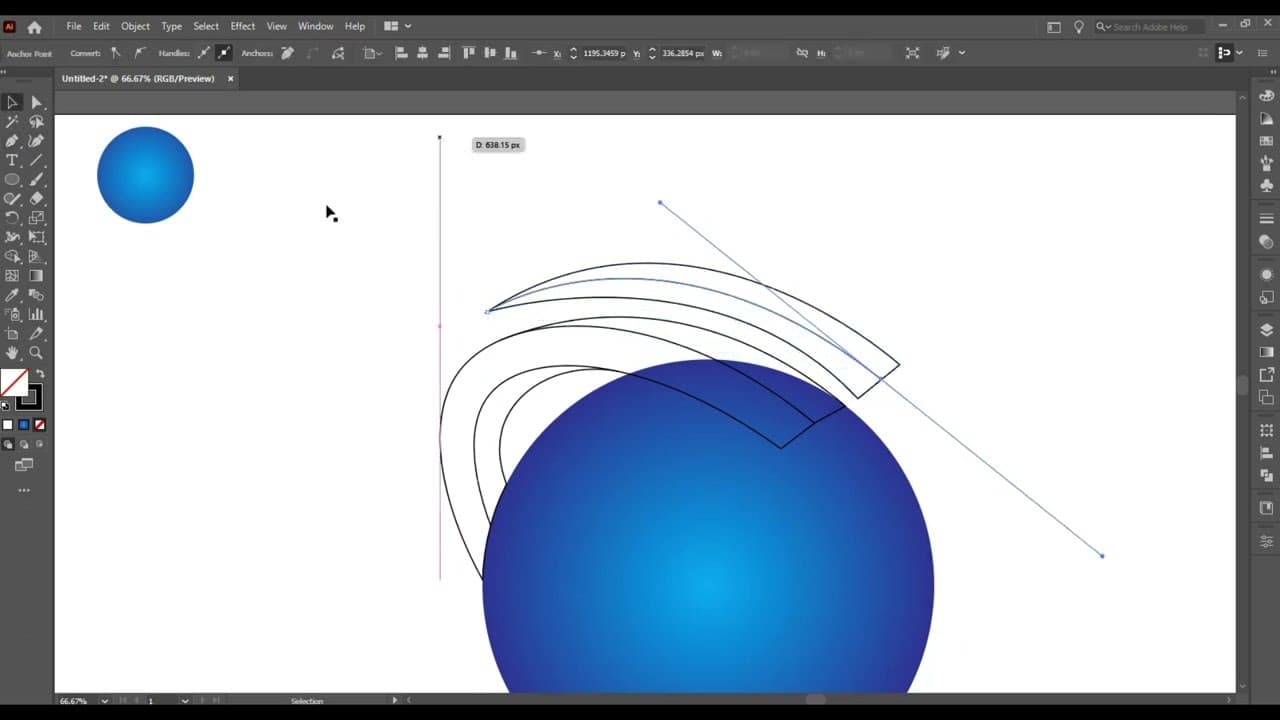
Task: Select the Direct Selection tool
Action: 37,102
